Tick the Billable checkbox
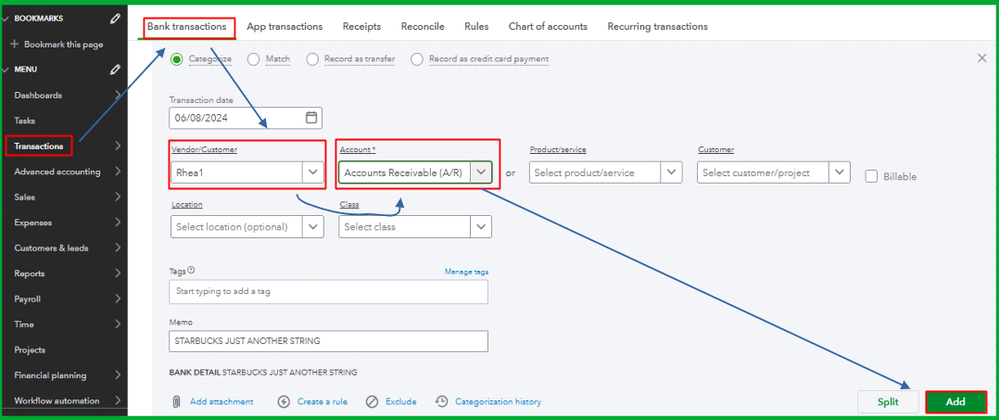The height and width of the screenshot is (420, 999). point(871,177)
